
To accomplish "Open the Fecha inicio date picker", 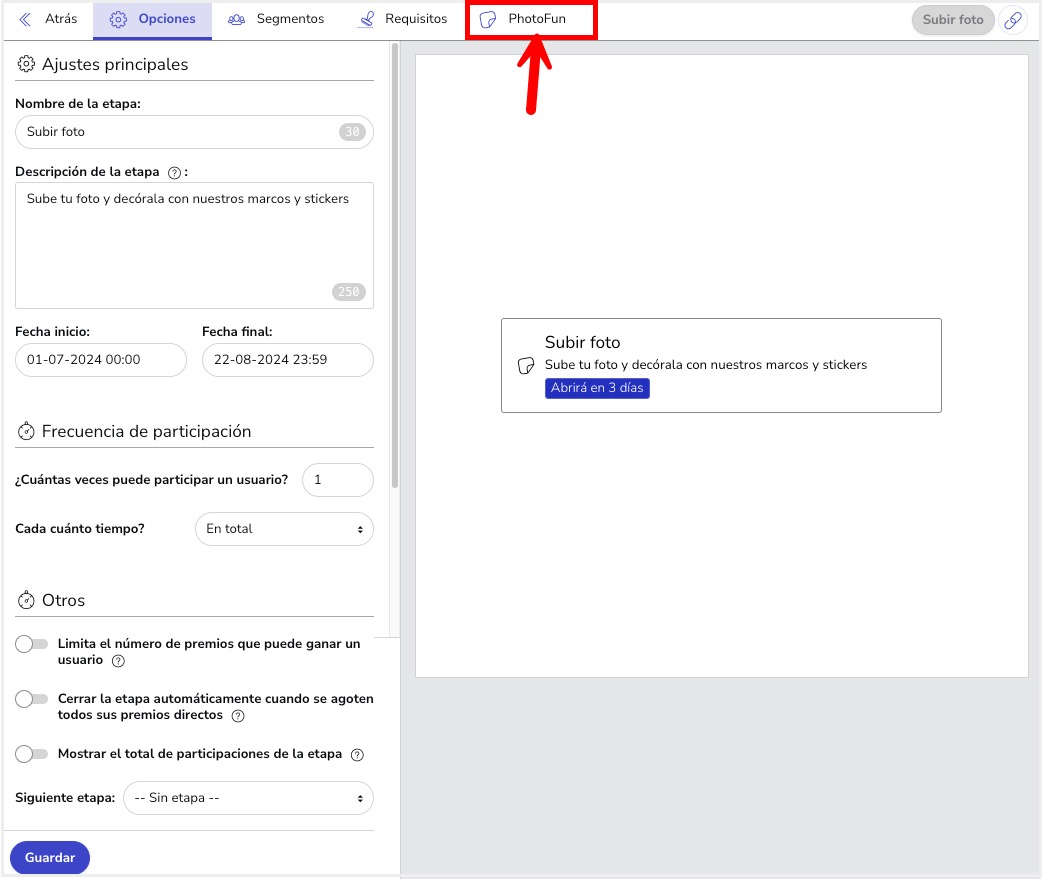I will [101, 360].
